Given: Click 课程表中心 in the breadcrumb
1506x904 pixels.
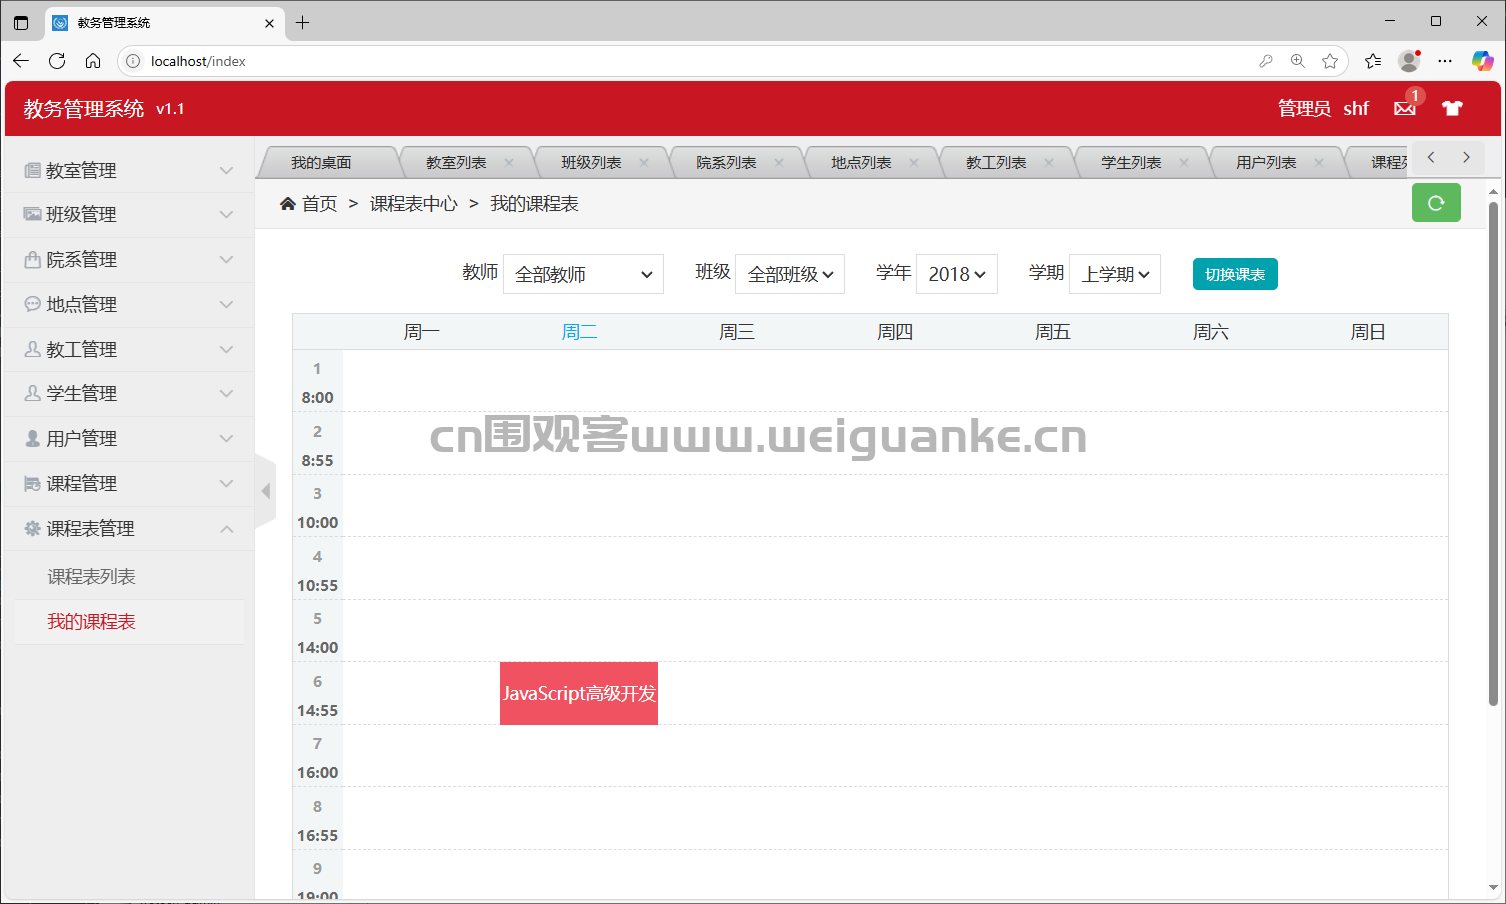Looking at the screenshot, I should tap(414, 204).
